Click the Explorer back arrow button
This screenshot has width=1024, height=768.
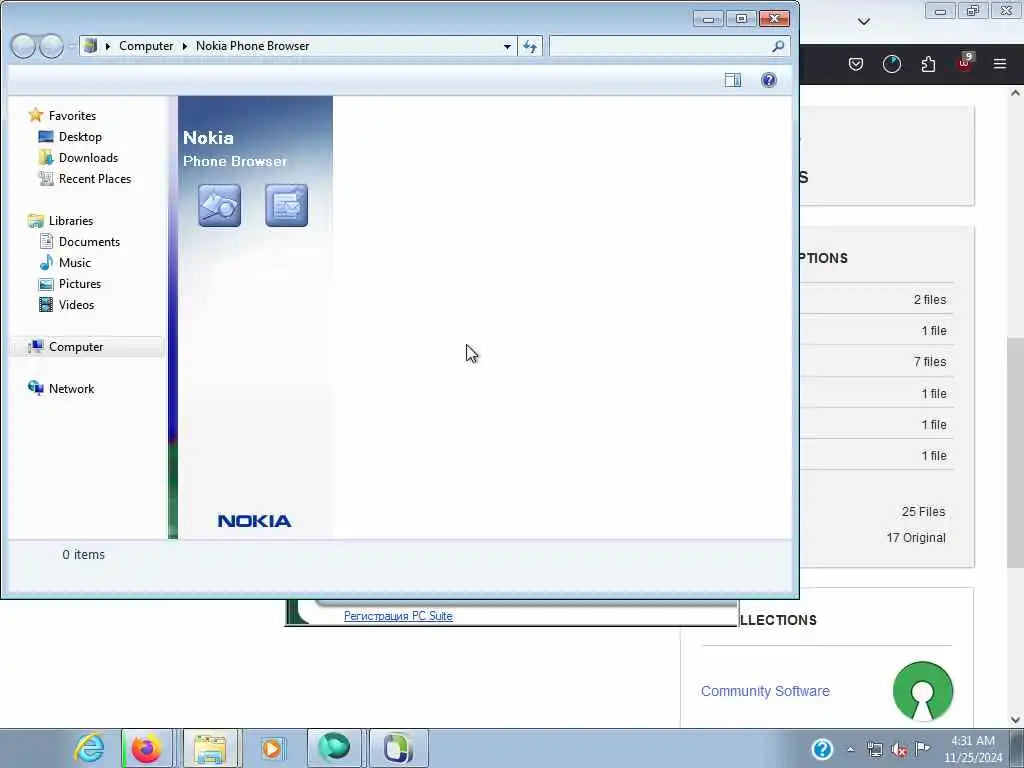pyautogui.click(x=23, y=46)
